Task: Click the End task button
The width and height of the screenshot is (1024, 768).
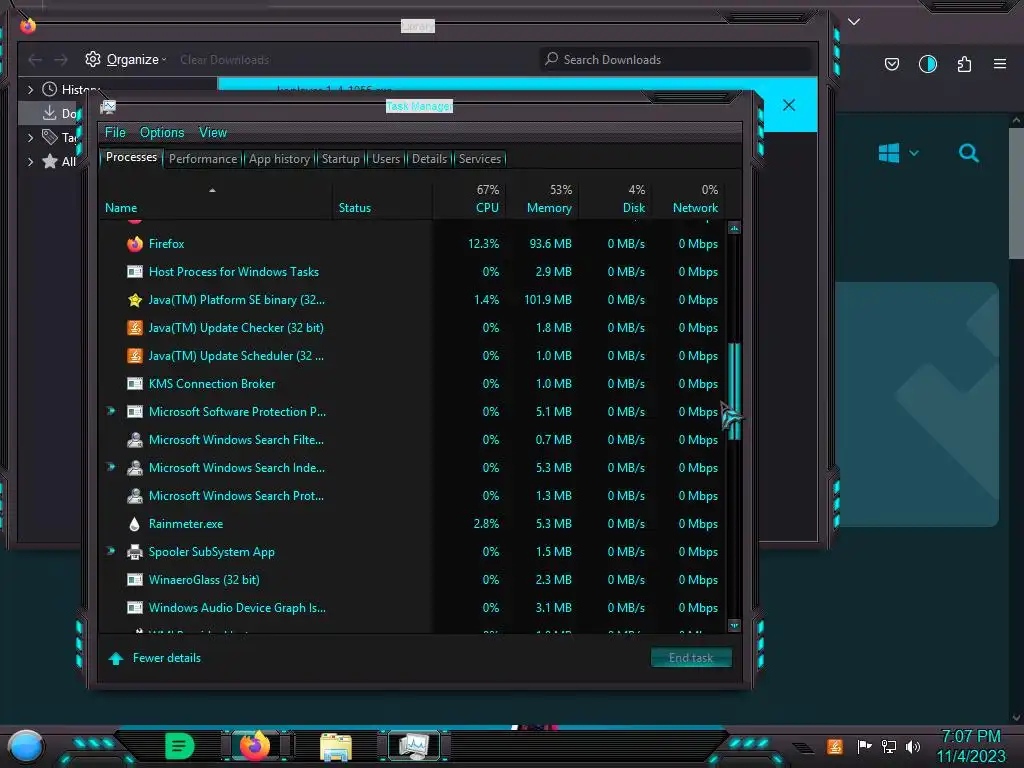Action: (691, 658)
